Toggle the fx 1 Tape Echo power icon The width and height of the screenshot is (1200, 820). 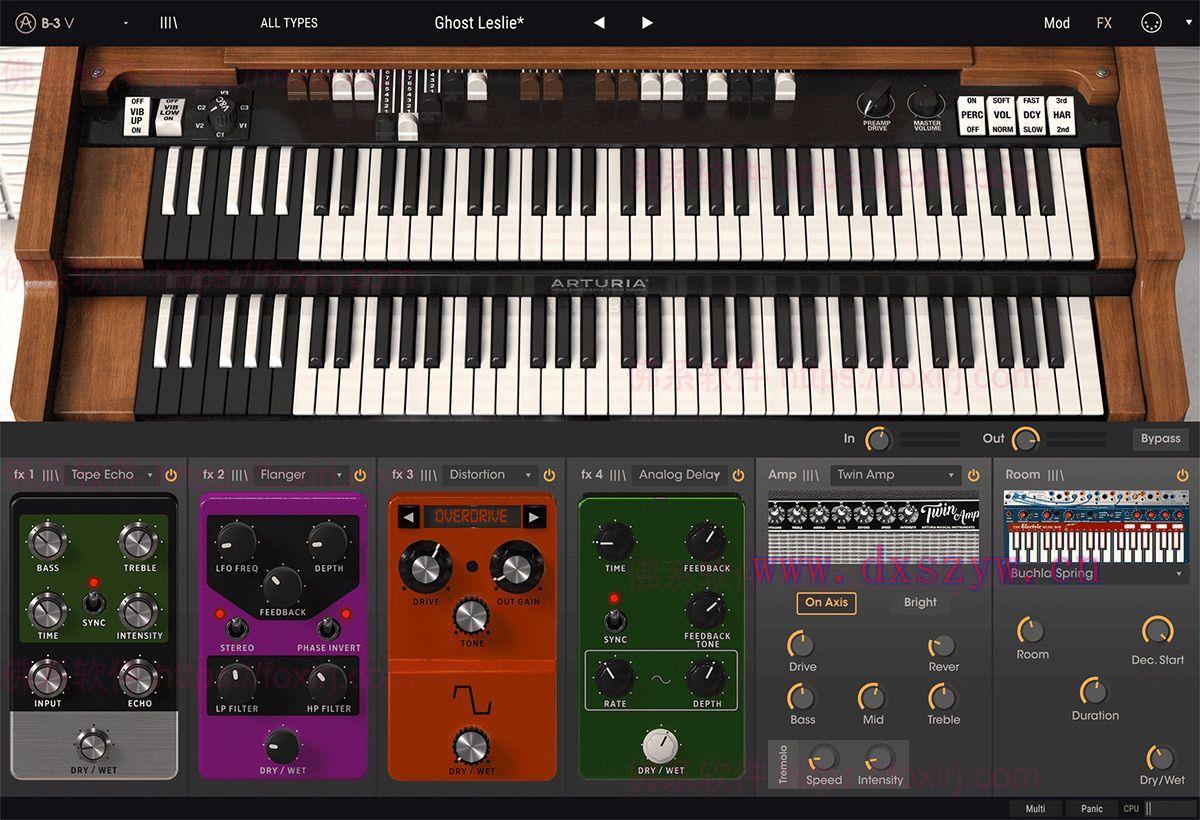(171, 475)
